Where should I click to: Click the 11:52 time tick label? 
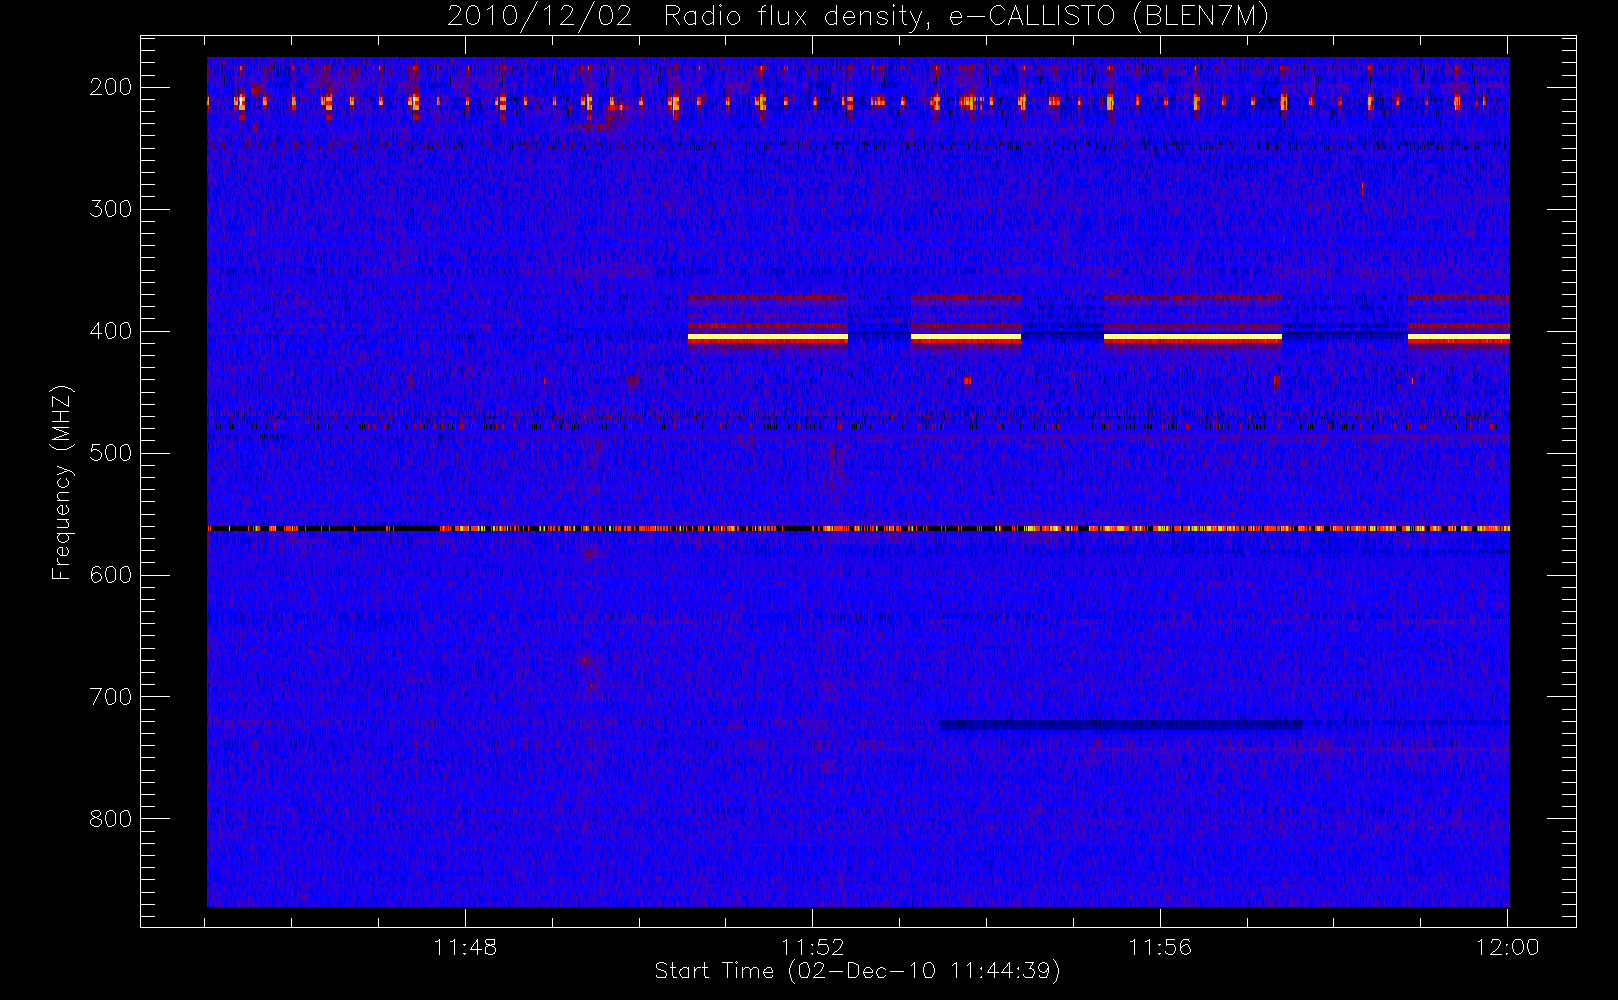pos(813,947)
